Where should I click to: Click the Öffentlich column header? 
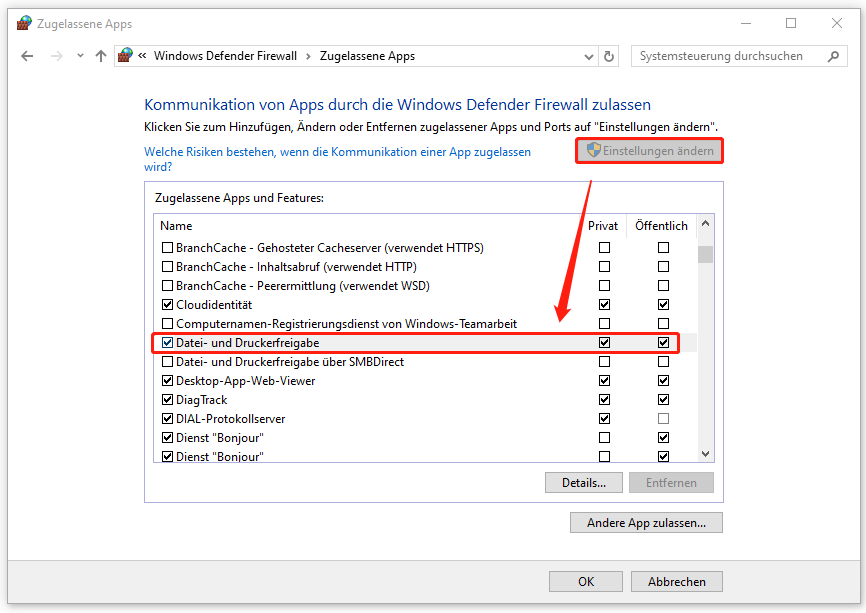pos(661,226)
